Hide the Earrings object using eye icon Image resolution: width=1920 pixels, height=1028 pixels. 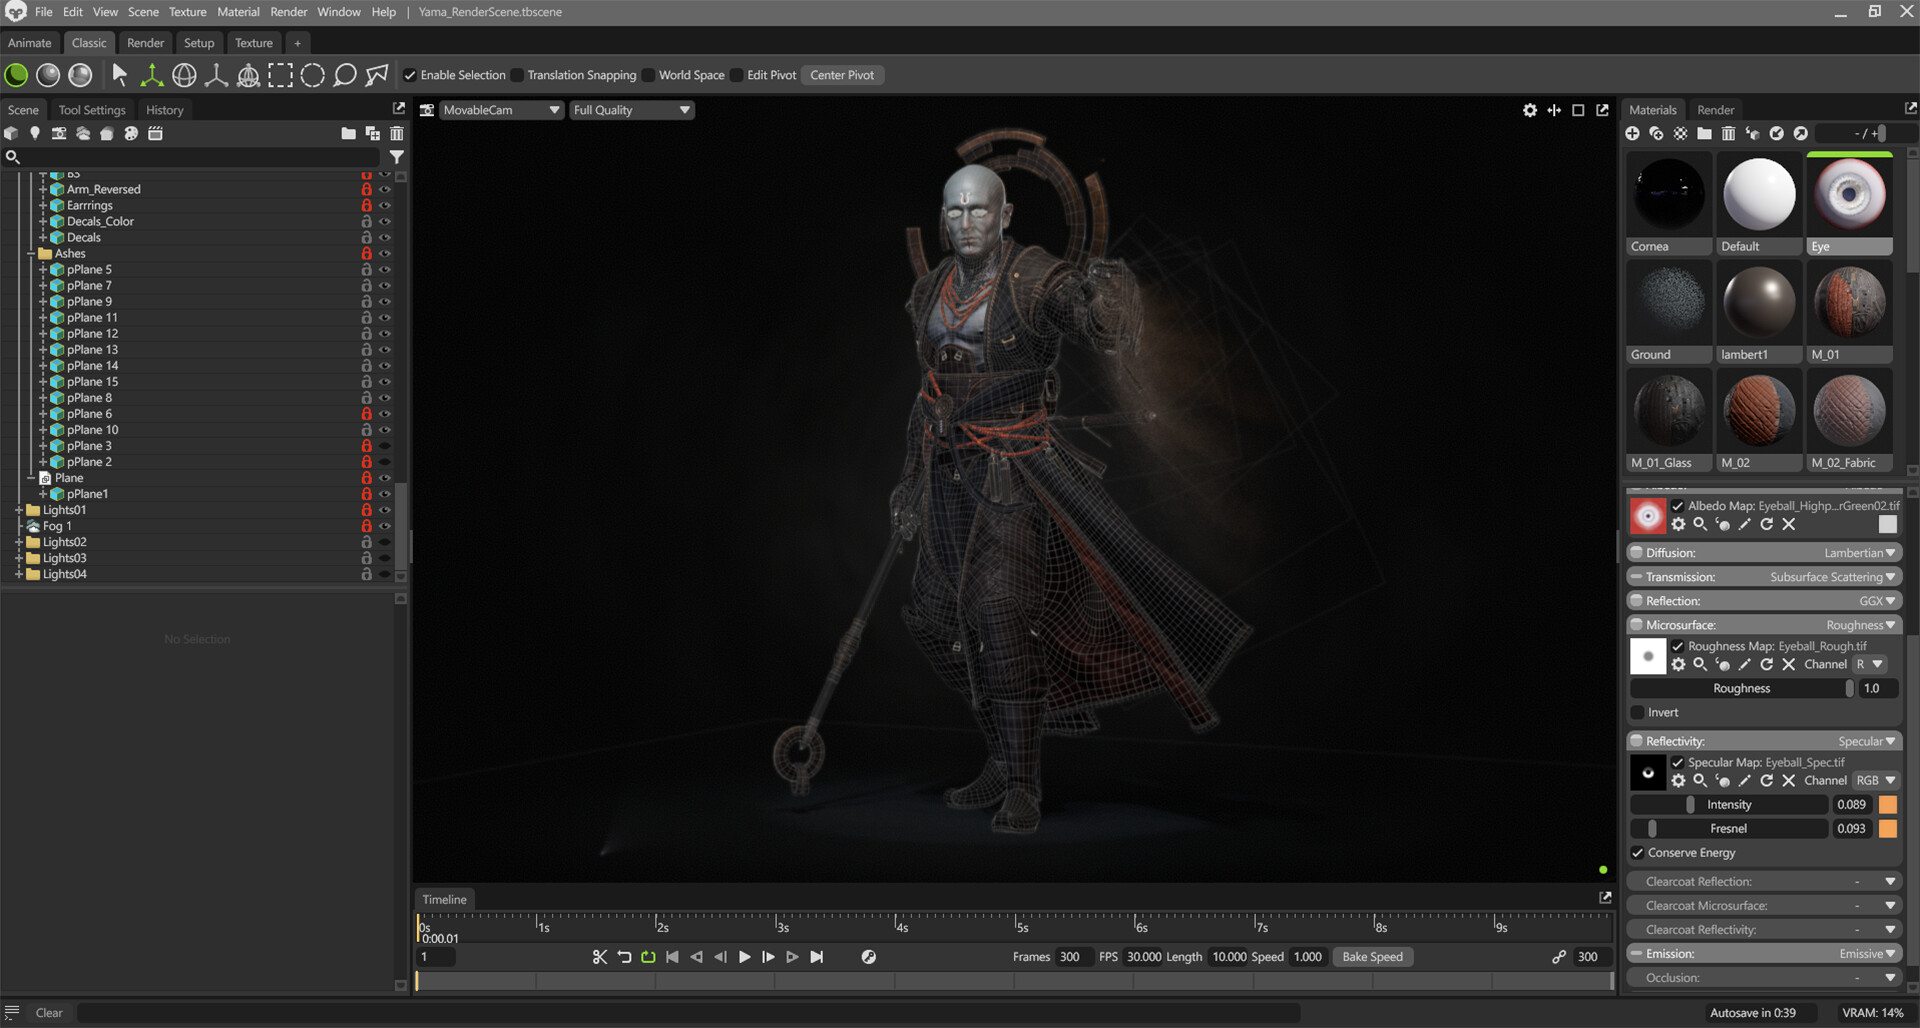385,205
